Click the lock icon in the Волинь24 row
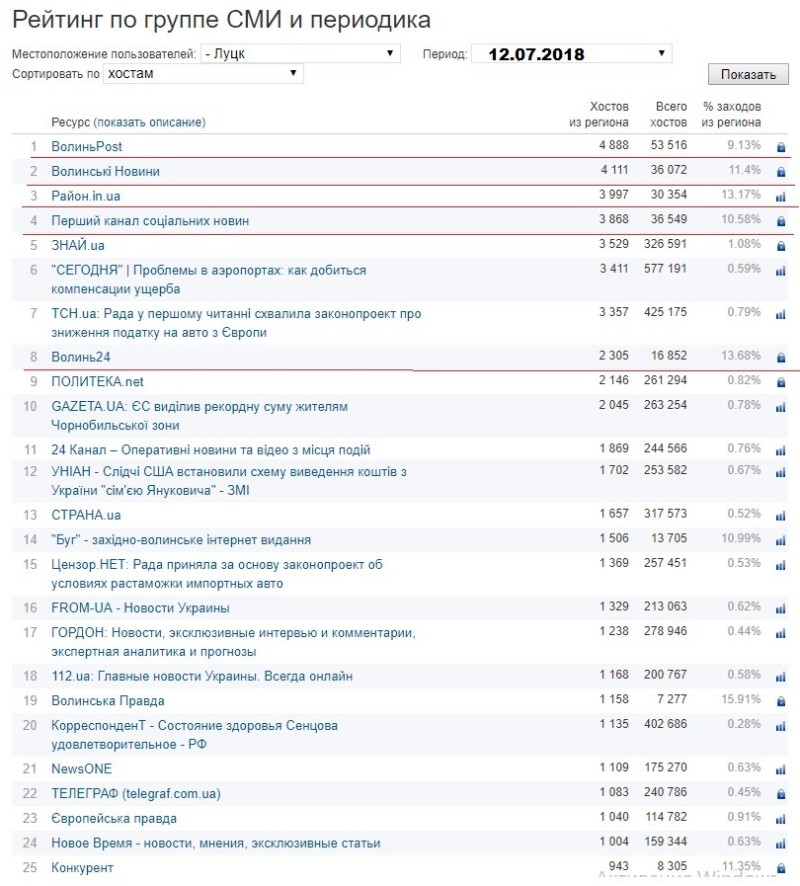This screenshot has height=886, width=800. [x=781, y=357]
